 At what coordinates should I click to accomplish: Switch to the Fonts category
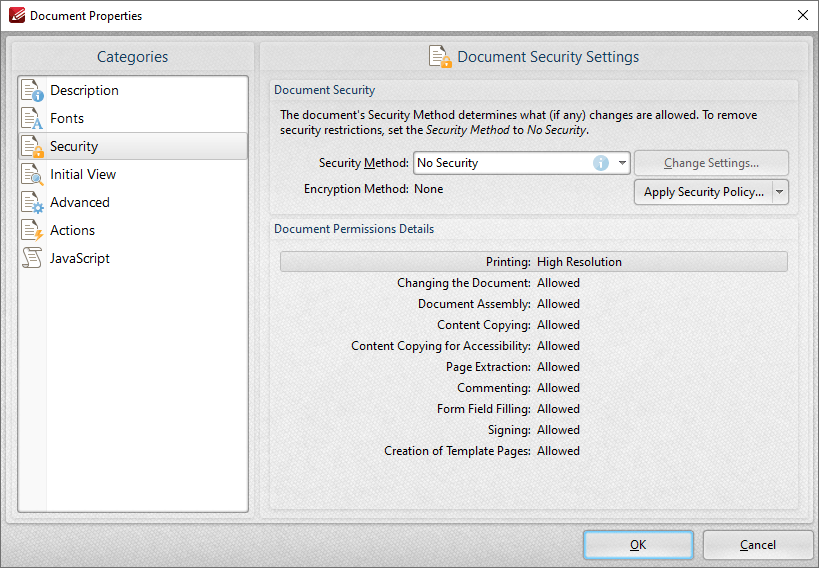133,118
